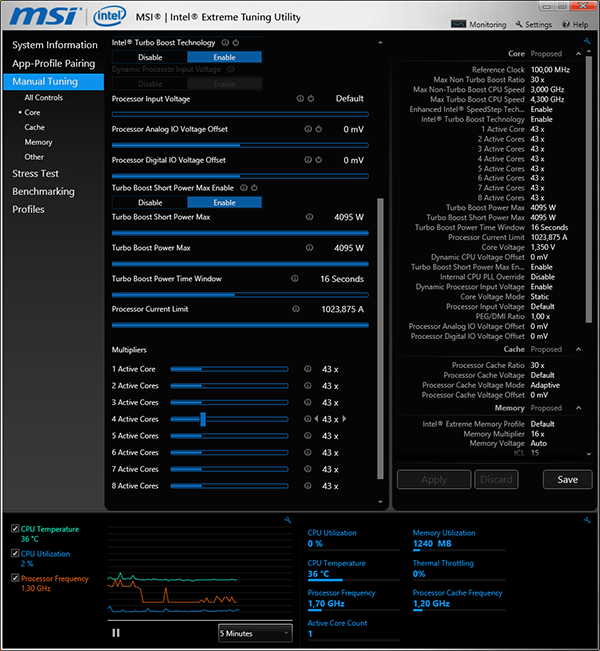Collapse the Memory proposed section
600x651 pixels.
point(578,408)
